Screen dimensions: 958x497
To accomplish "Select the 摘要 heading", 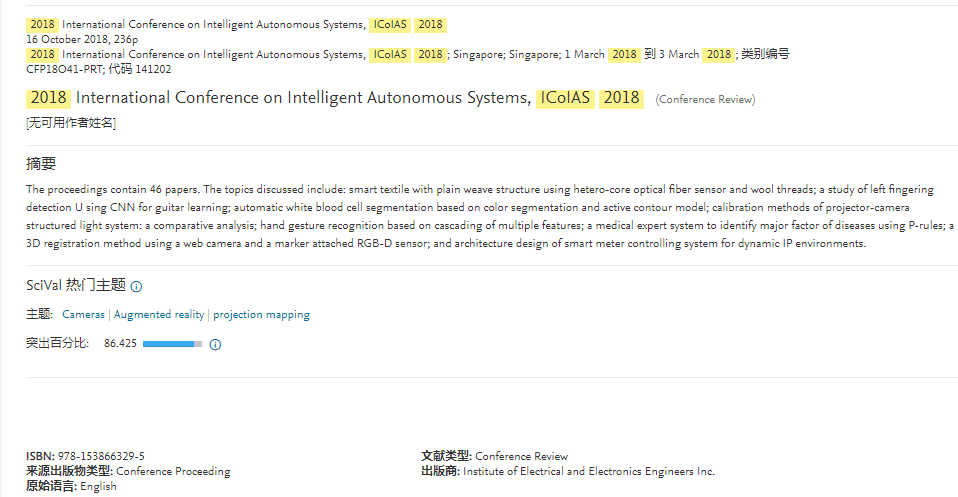I will click(41, 163).
